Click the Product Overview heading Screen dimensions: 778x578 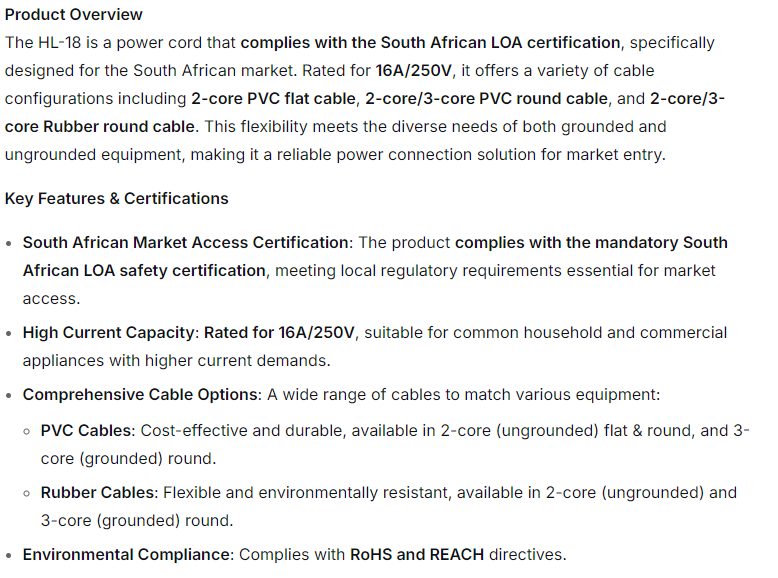coord(74,14)
